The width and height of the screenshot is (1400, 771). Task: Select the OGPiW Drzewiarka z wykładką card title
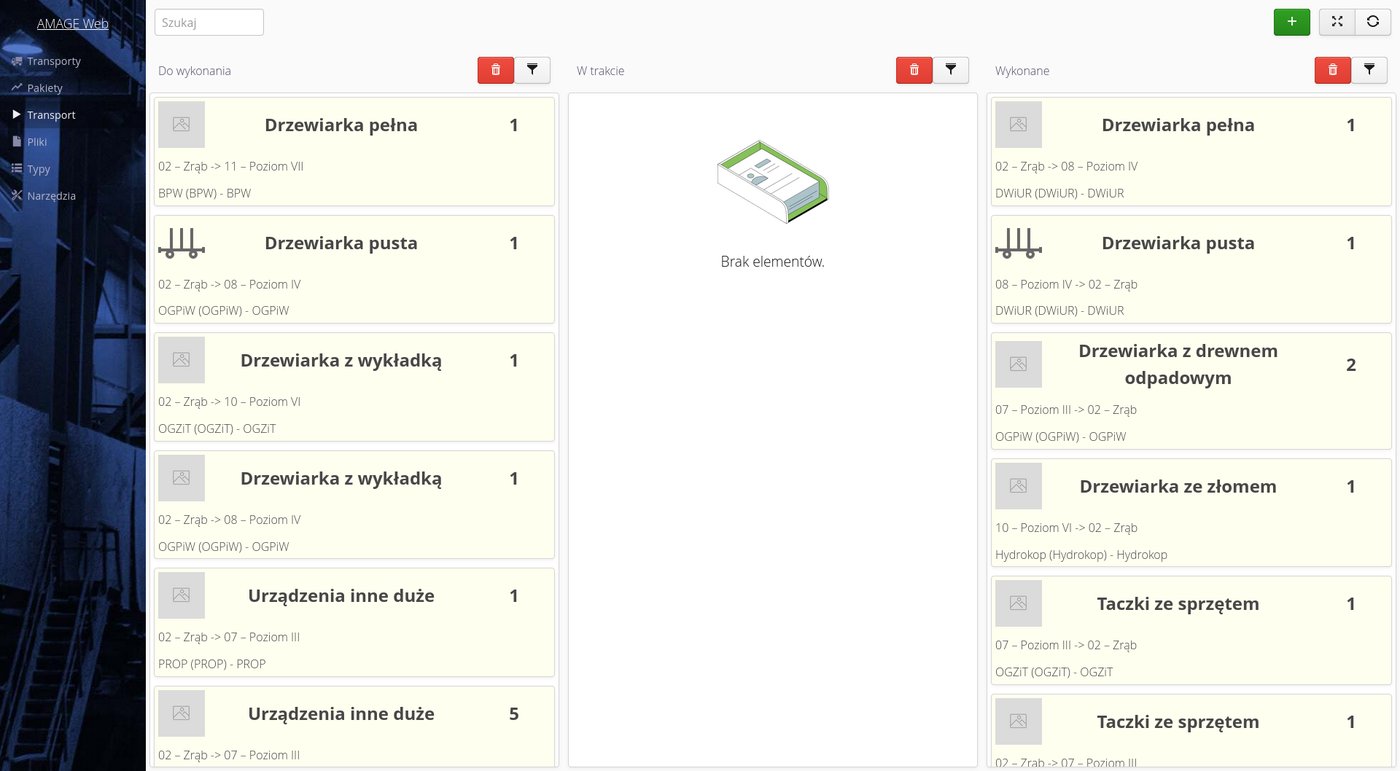[x=341, y=478]
